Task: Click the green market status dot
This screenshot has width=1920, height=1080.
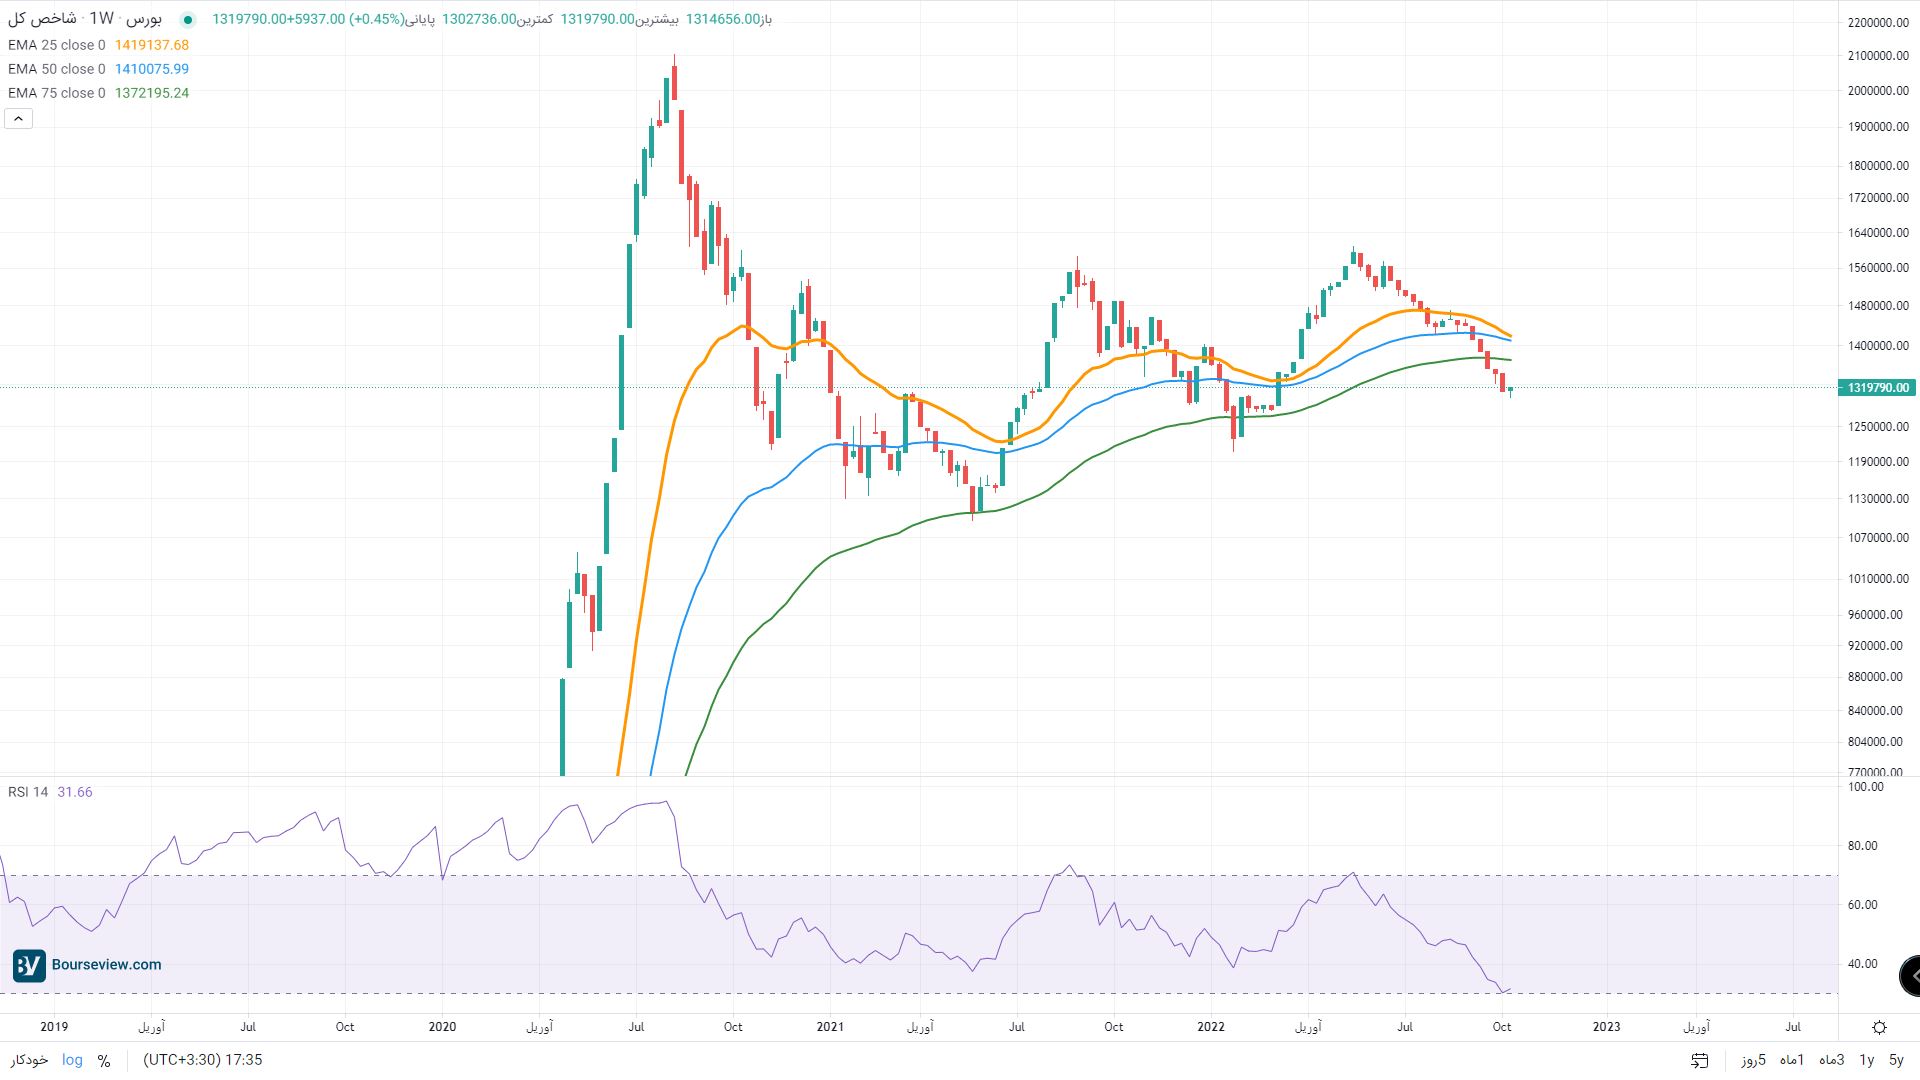Action: (187, 20)
